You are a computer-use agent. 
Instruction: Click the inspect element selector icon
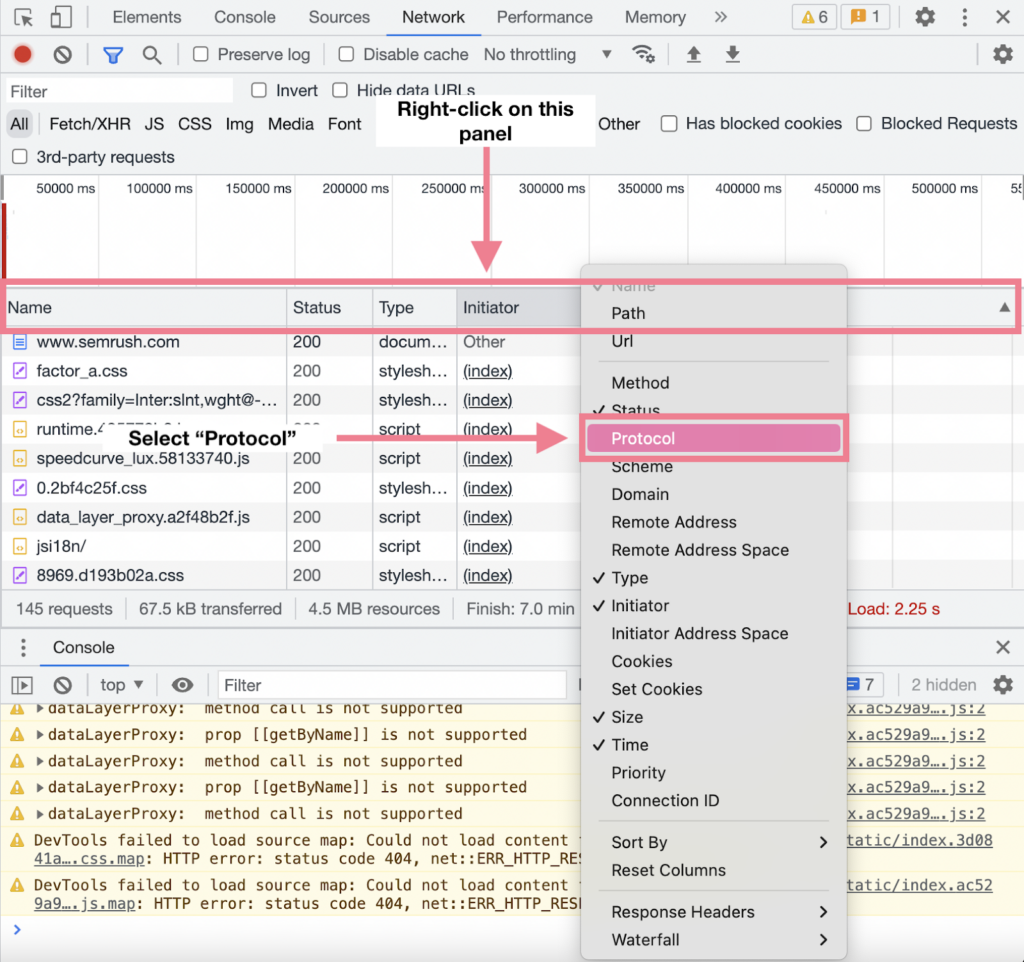(x=24, y=18)
